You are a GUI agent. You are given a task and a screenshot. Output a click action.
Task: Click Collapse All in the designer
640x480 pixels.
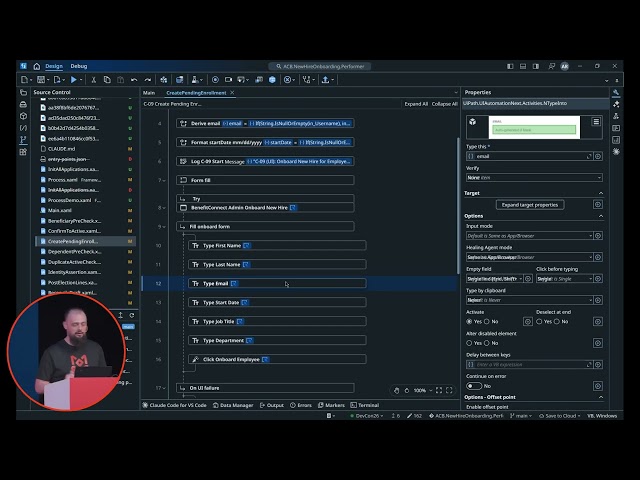click(444, 104)
